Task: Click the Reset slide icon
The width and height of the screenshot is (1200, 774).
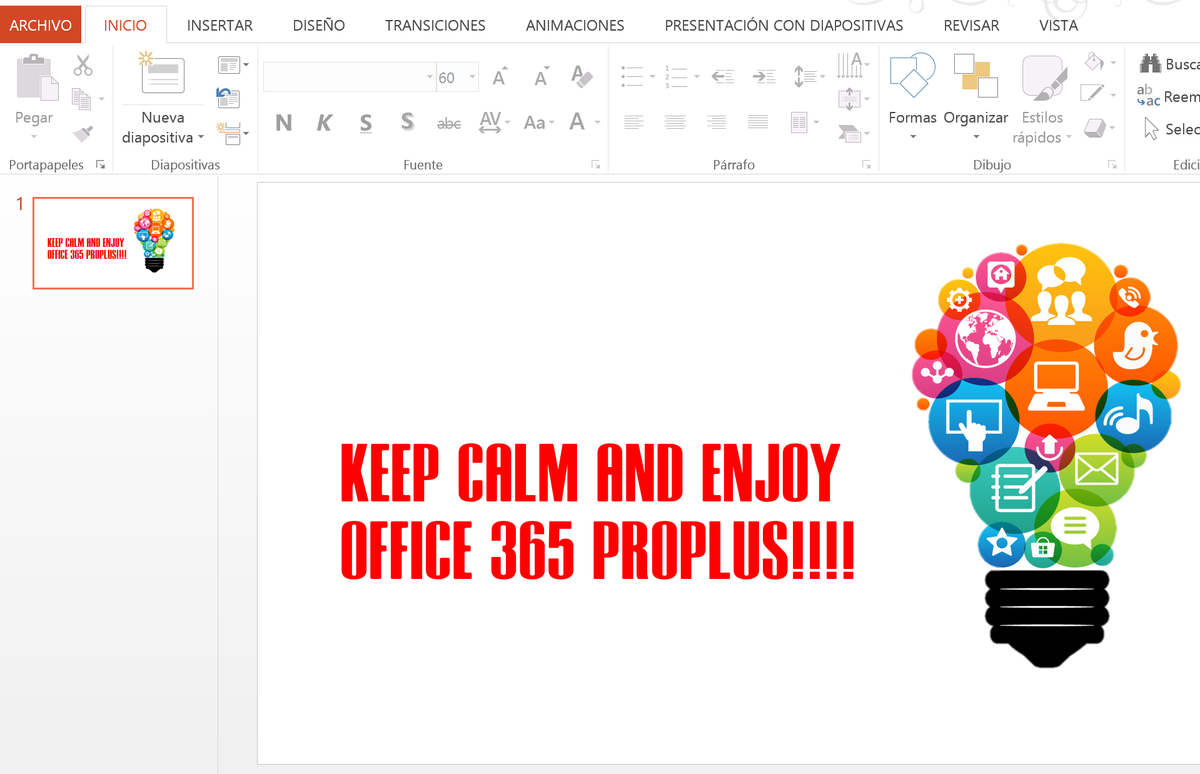Action: click(x=229, y=98)
